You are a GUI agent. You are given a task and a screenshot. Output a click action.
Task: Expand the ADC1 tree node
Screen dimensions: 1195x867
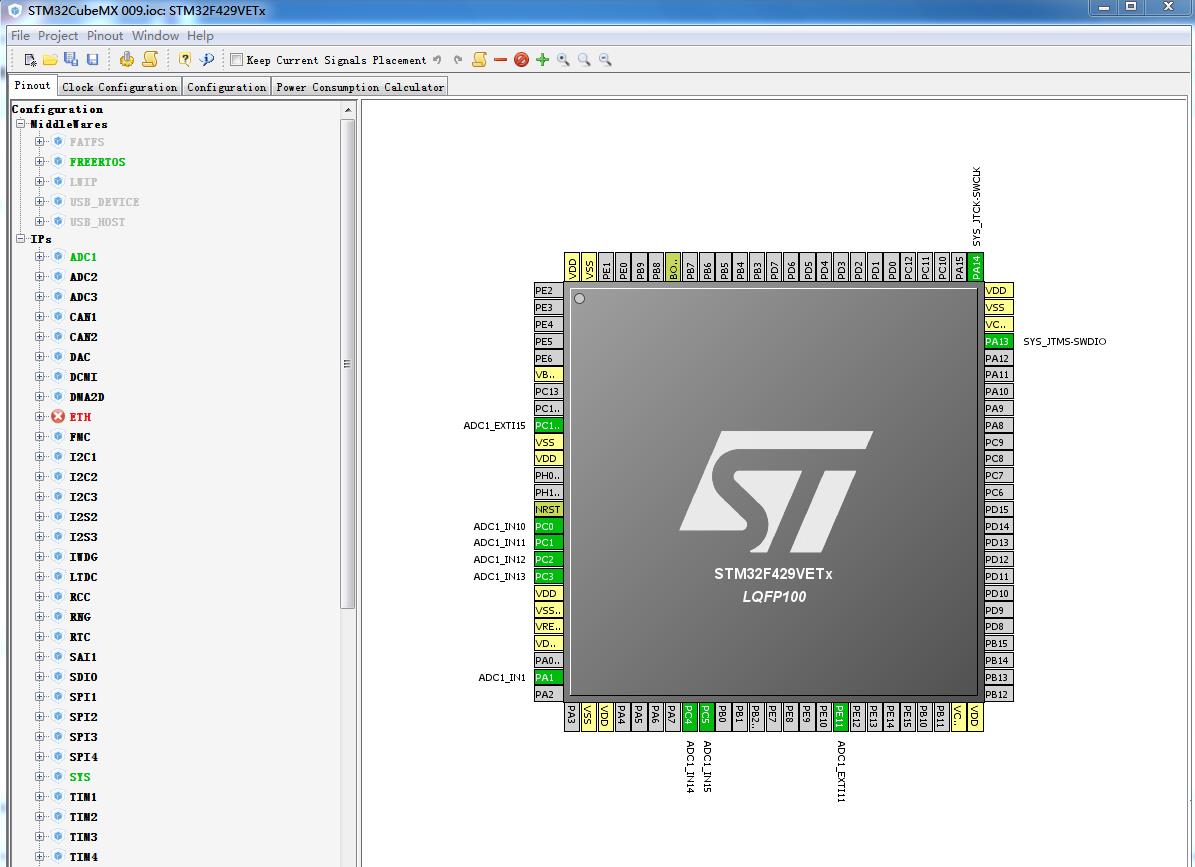[40, 257]
